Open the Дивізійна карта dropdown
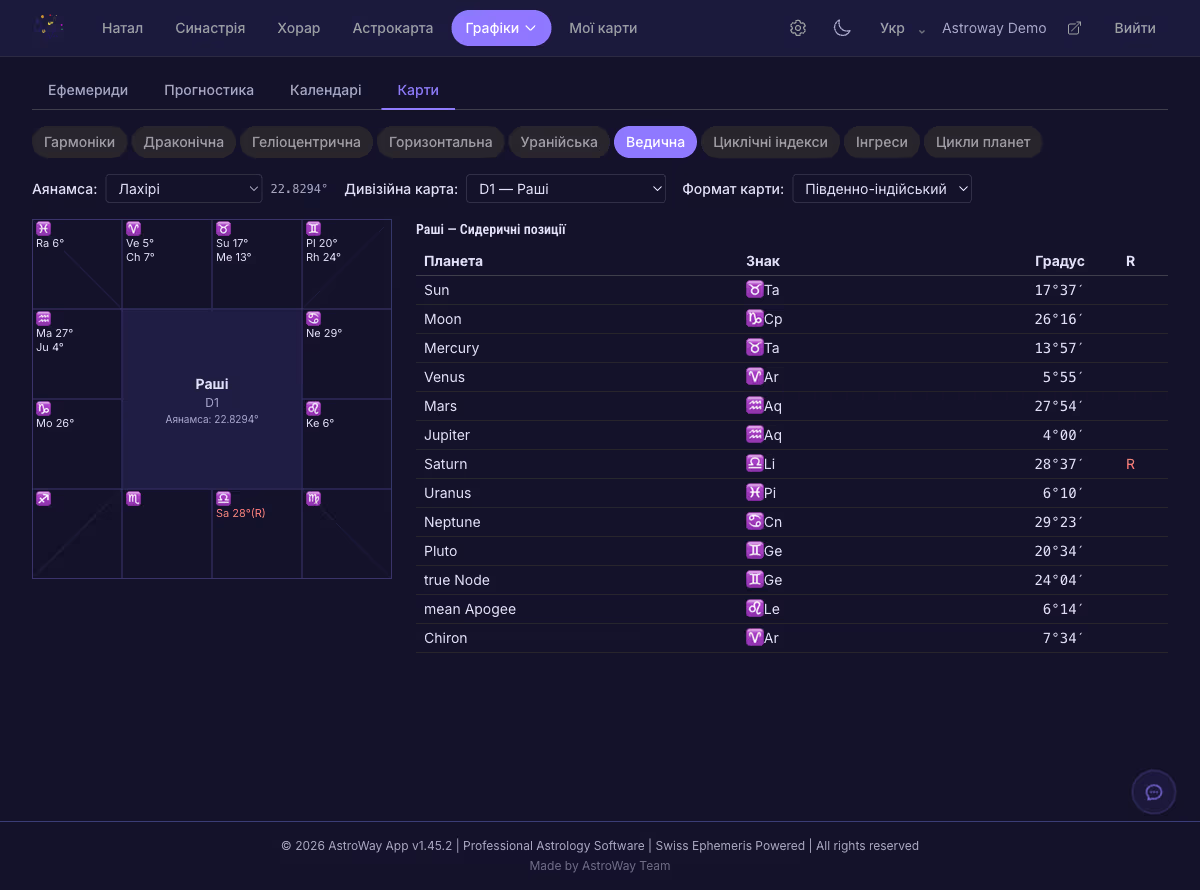Image resolution: width=1200 pixels, height=890 pixels. coord(565,189)
